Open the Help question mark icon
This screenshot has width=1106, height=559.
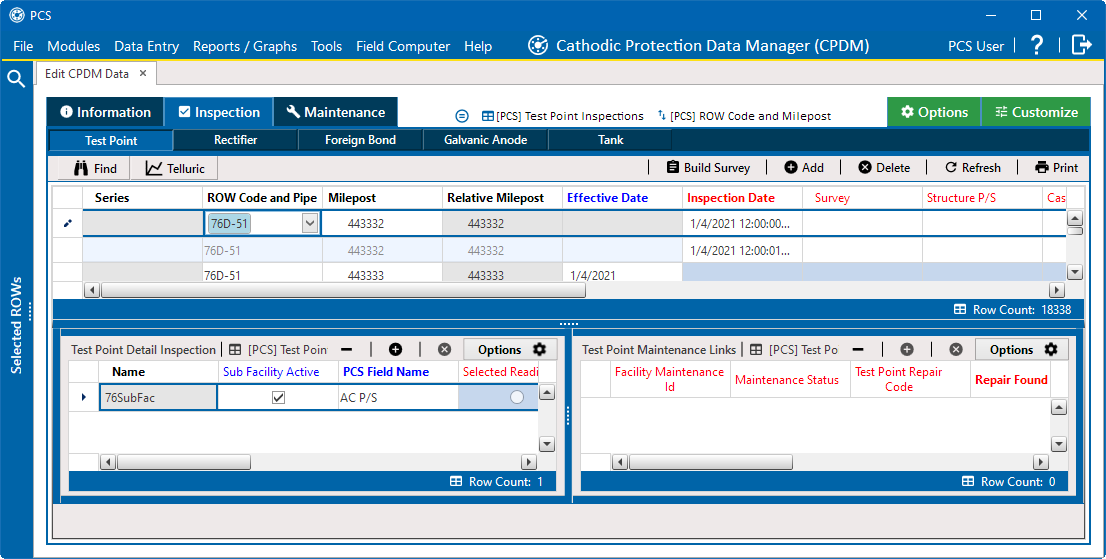click(1037, 45)
